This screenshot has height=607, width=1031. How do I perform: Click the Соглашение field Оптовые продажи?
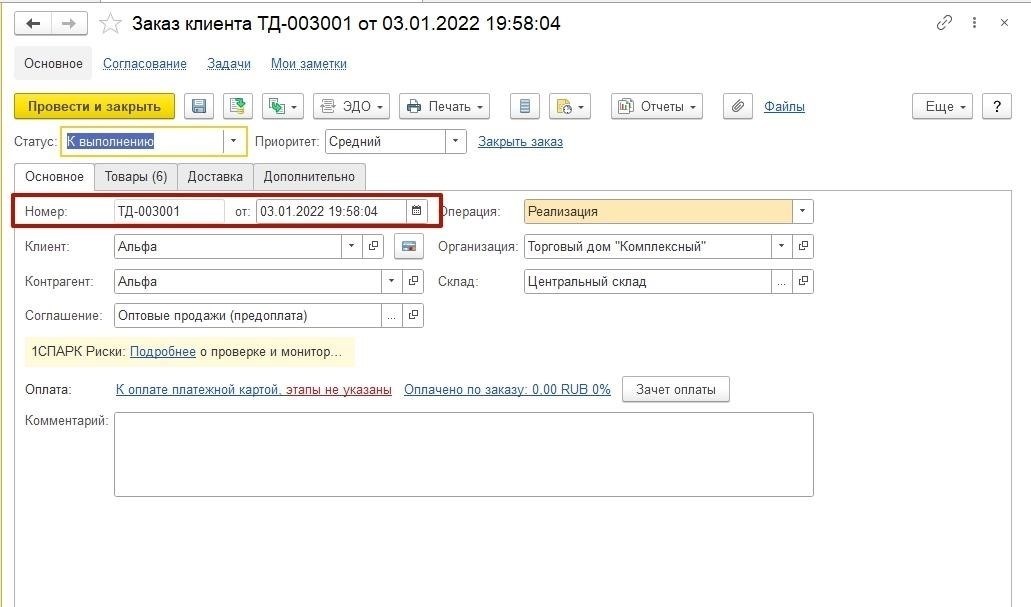[x=248, y=316]
